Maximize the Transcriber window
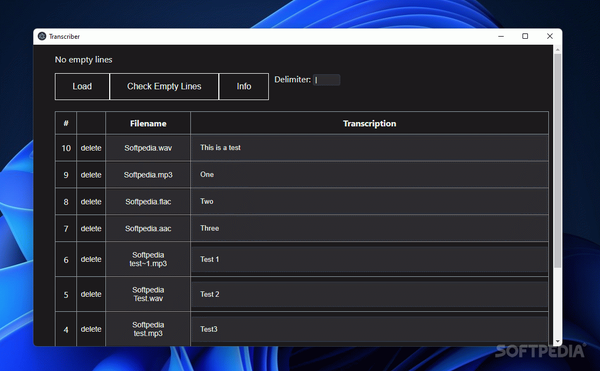 pos(525,36)
